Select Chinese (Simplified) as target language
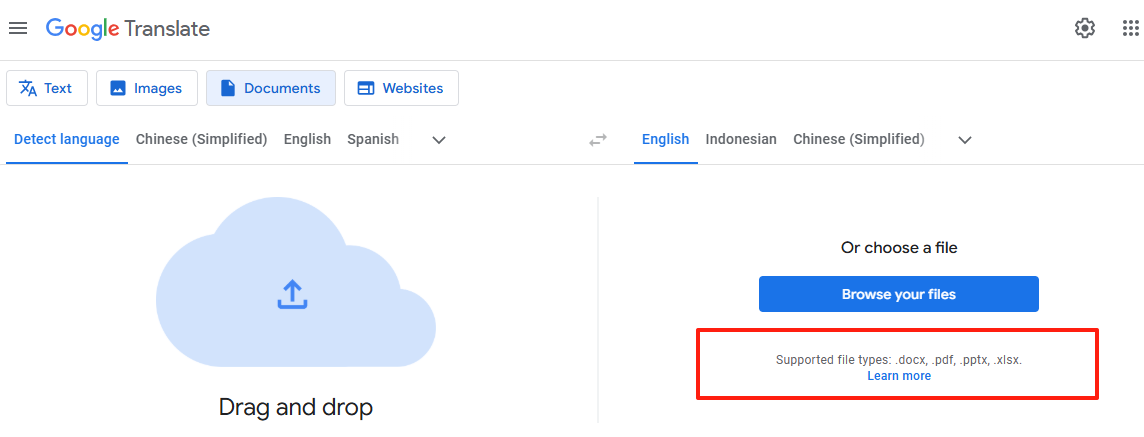 tap(859, 139)
